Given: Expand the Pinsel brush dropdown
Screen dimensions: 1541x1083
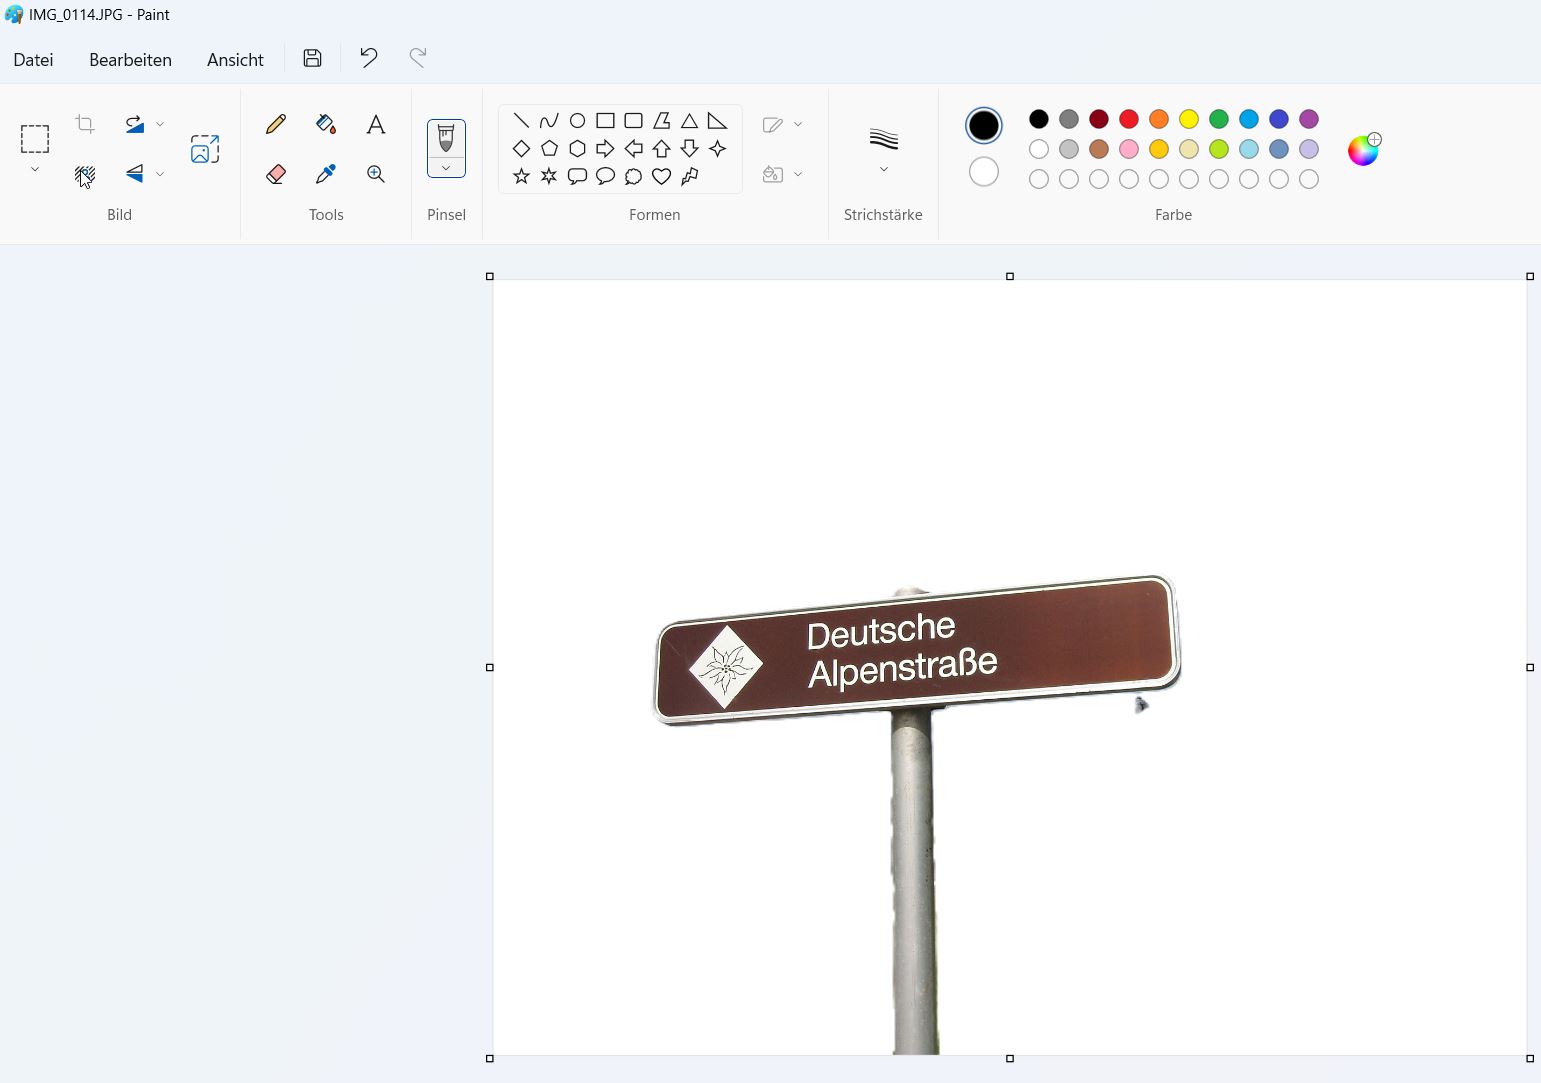Looking at the screenshot, I should [446, 168].
